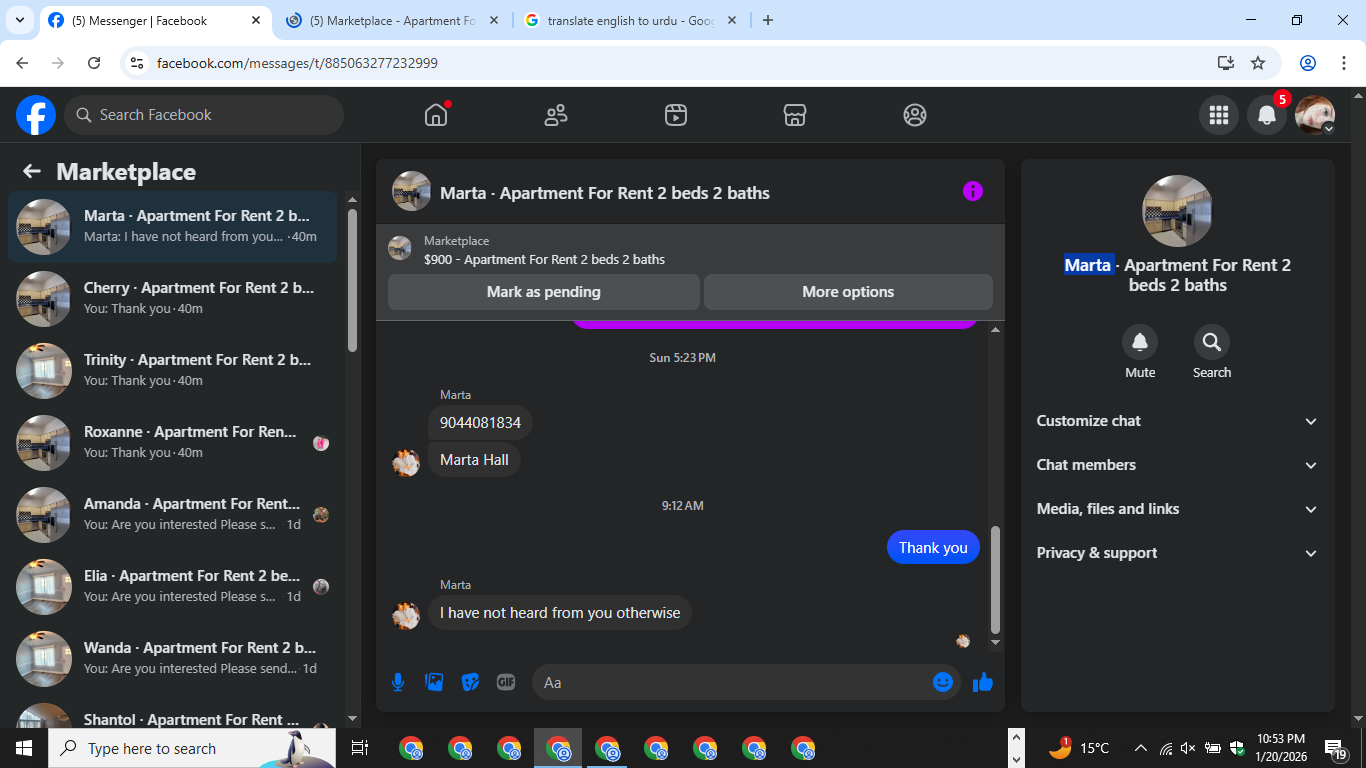1366x768 pixels.
Task: Bookmark this tab with the star
Action: (1258, 63)
